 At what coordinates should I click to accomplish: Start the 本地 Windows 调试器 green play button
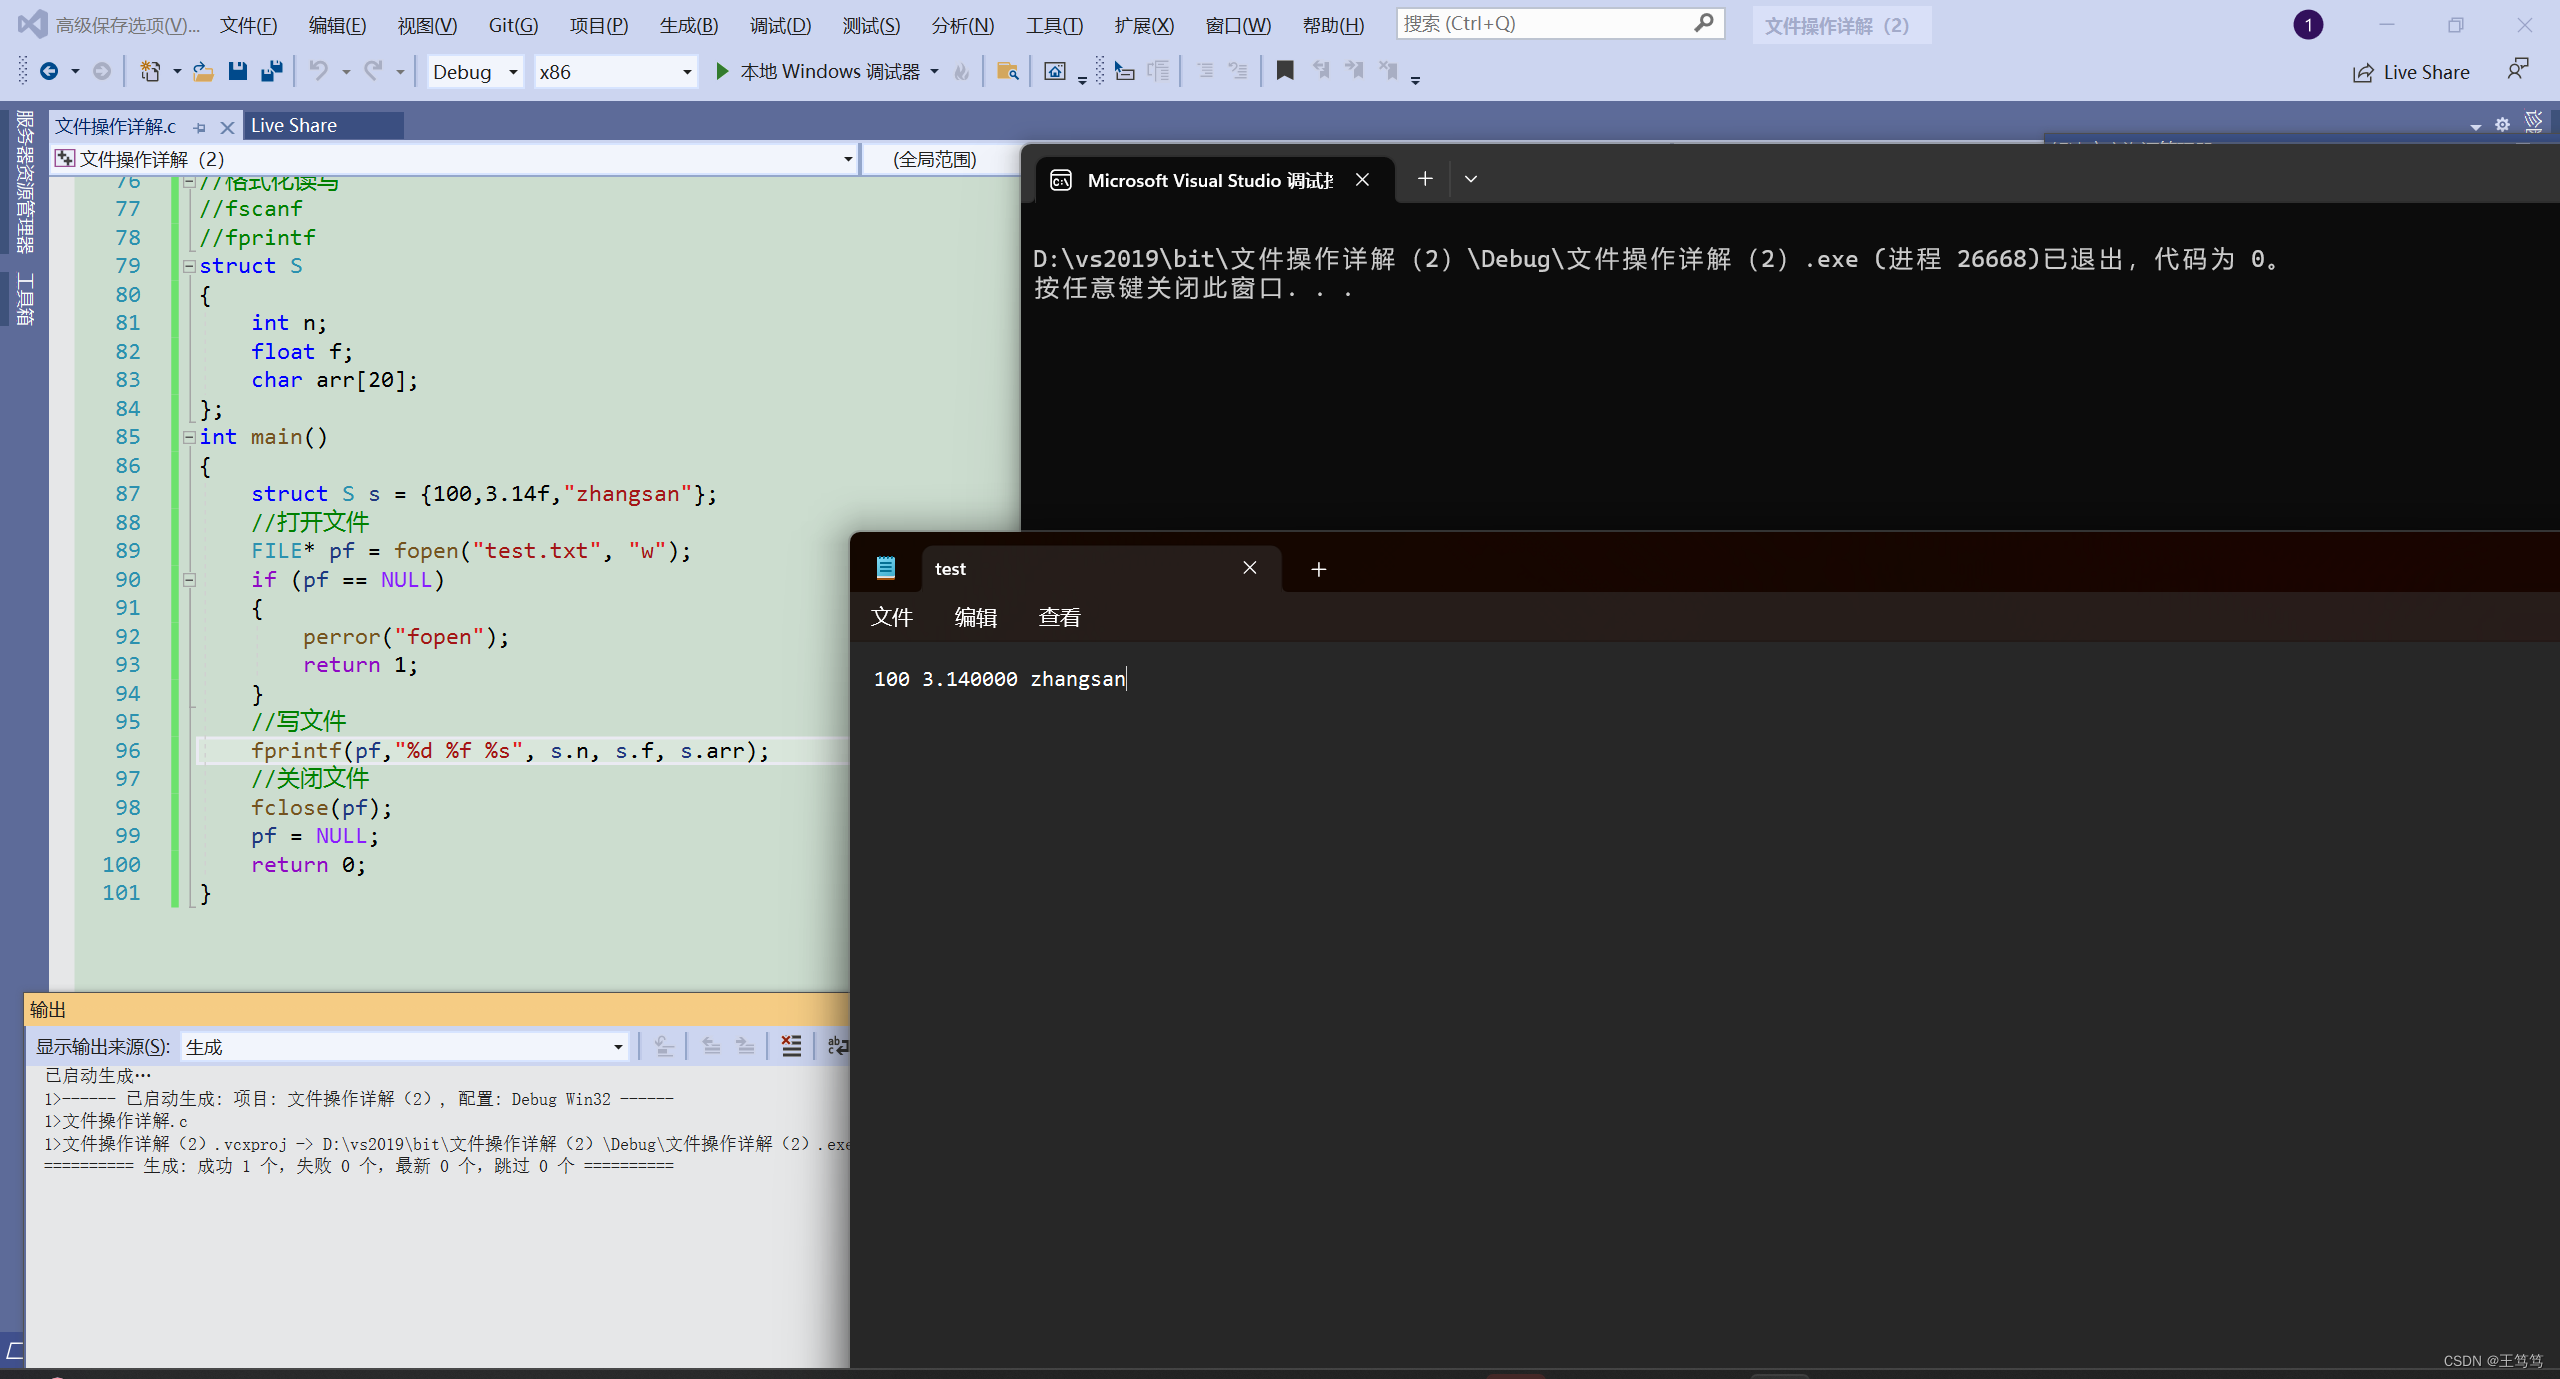pyautogui.click(x=722, y=71)
